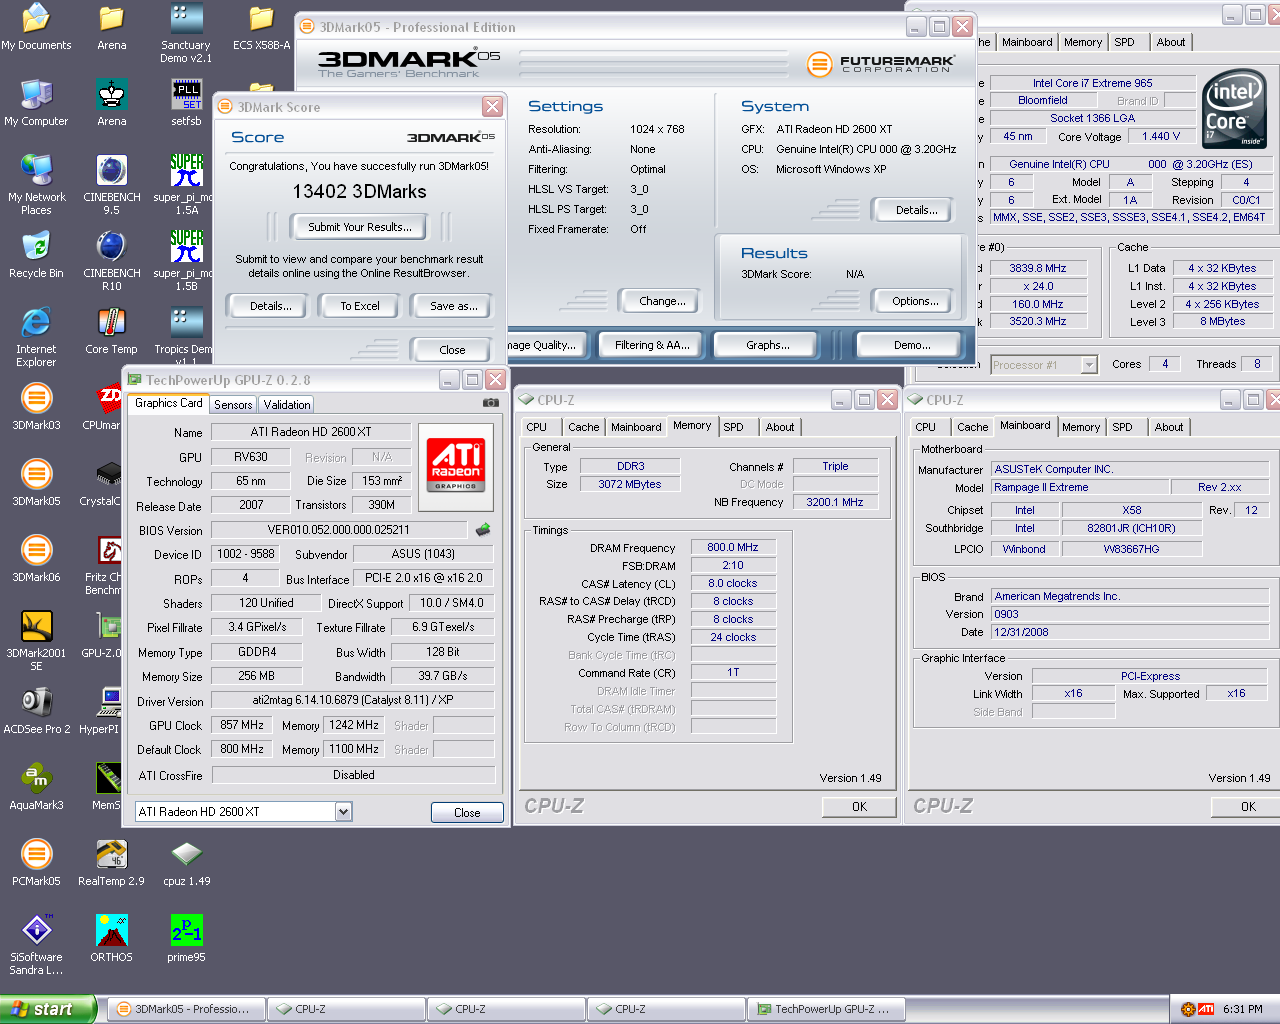Screen dimensions: 1280x1024
Task: Launch prime95 desktop icon
Action: point(186,939)
